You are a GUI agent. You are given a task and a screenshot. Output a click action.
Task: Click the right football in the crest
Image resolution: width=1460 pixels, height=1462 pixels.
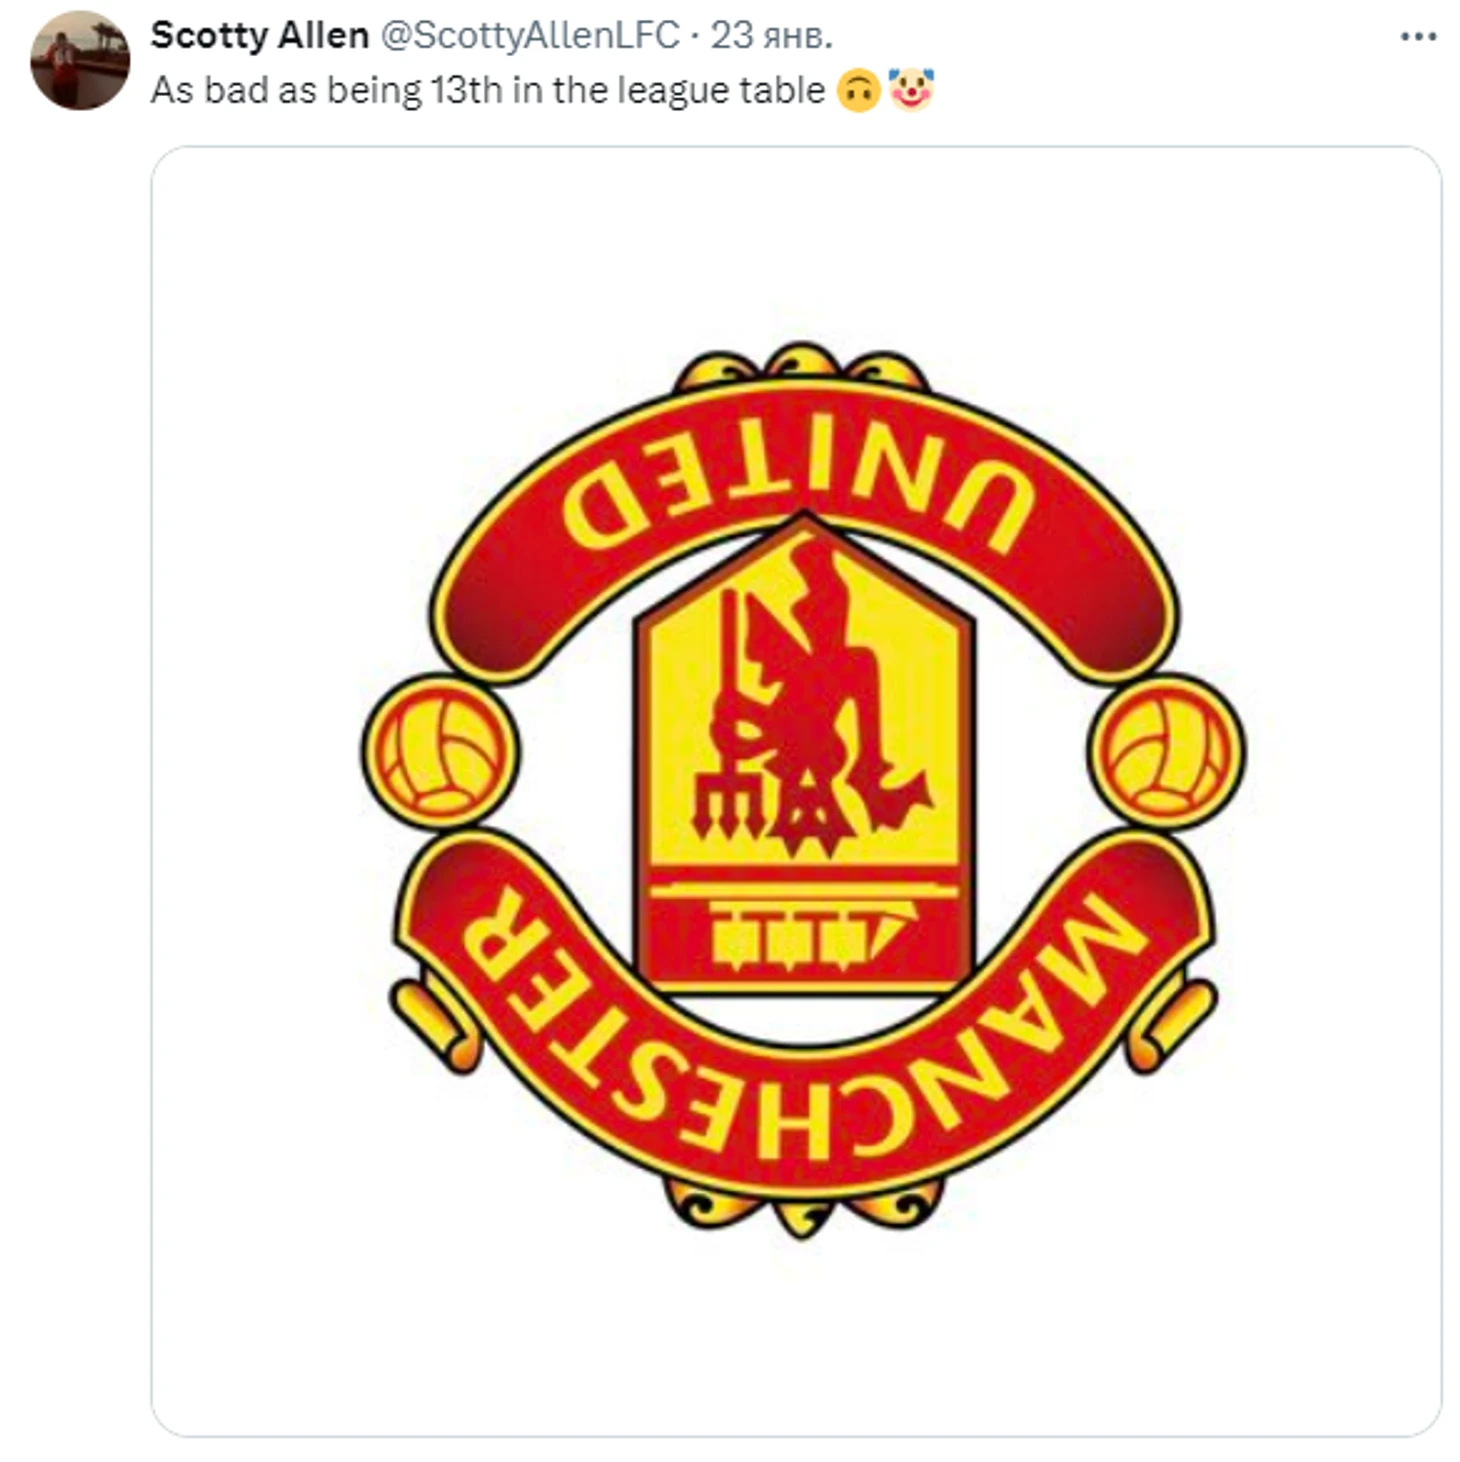pos(1167,752)
